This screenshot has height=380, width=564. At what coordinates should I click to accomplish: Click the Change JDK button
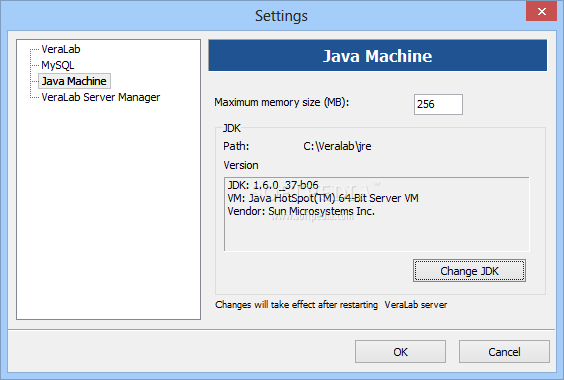(x=469, y=271)
